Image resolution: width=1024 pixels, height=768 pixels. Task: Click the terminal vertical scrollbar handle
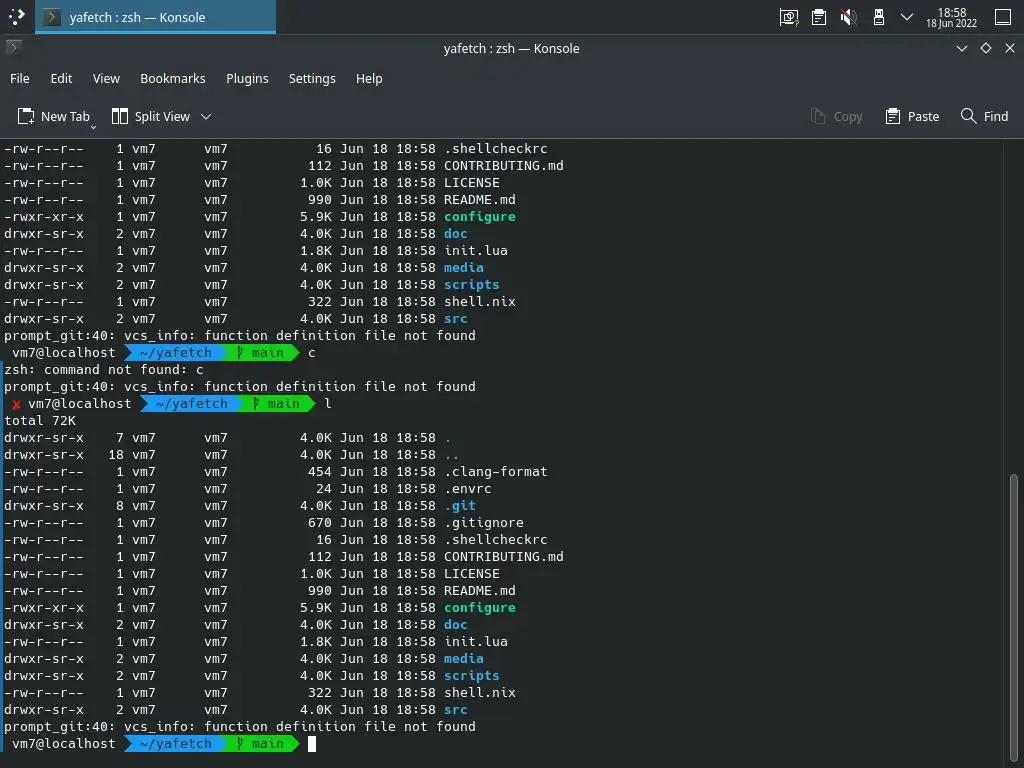(x=1014, y=617)
